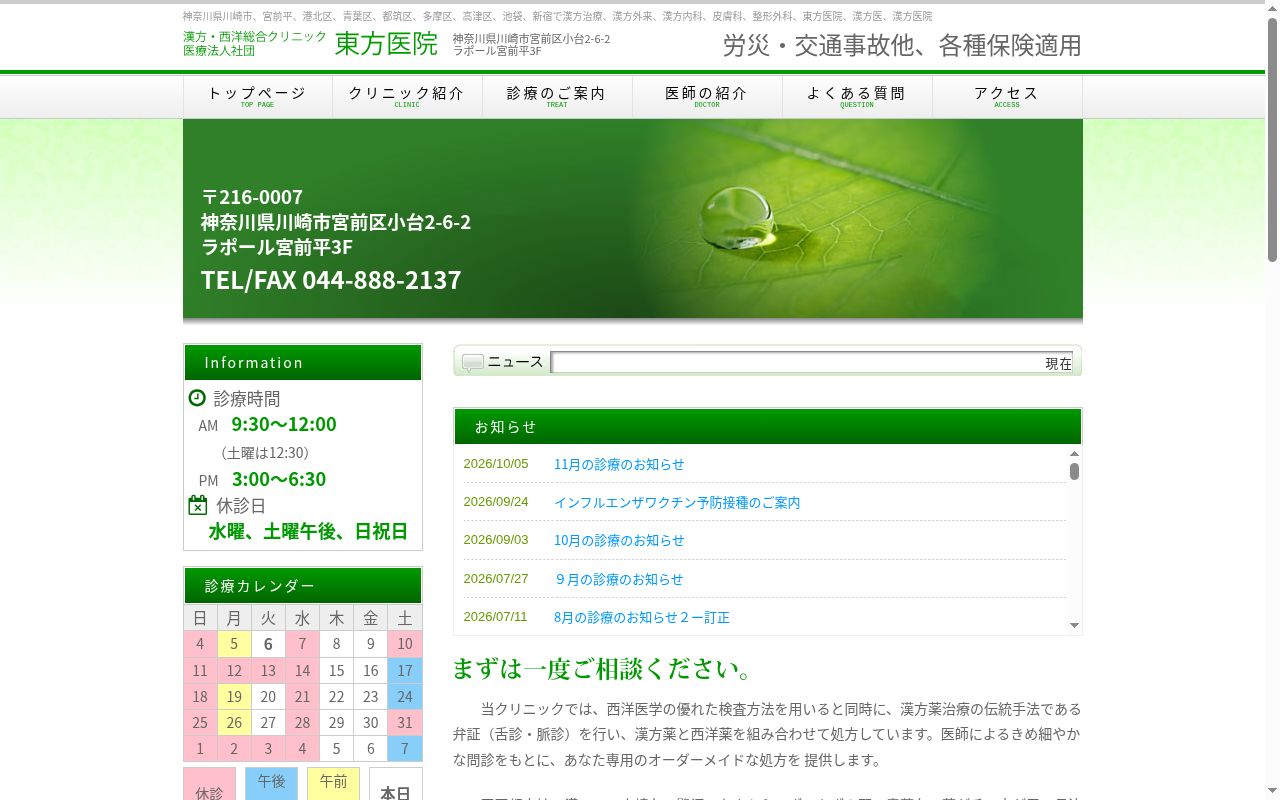1280x800 pixels.
Task: Open the よくある質問 menu item
Action: coord(857,97)
